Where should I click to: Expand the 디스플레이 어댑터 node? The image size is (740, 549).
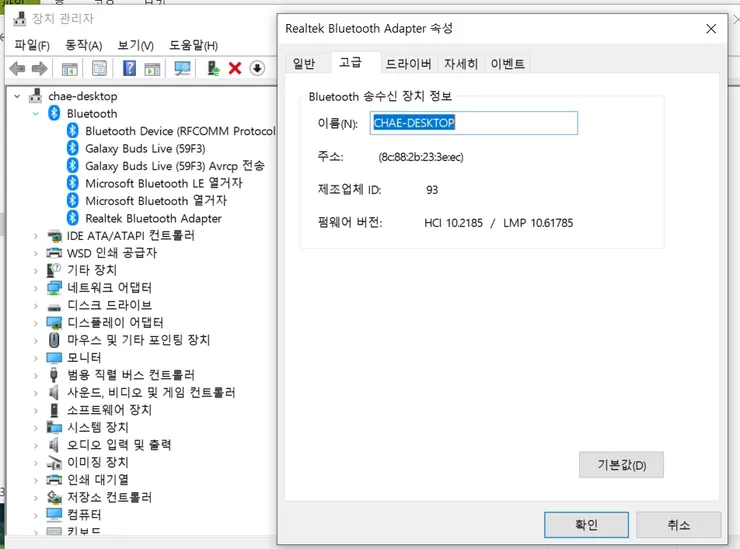pos(35,323)
